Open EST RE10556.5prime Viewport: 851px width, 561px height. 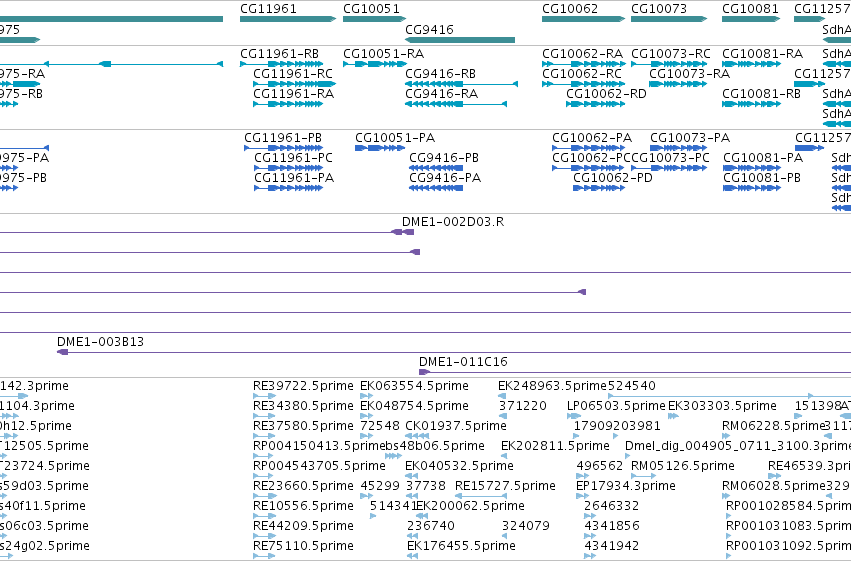click(x=303, y=506)
